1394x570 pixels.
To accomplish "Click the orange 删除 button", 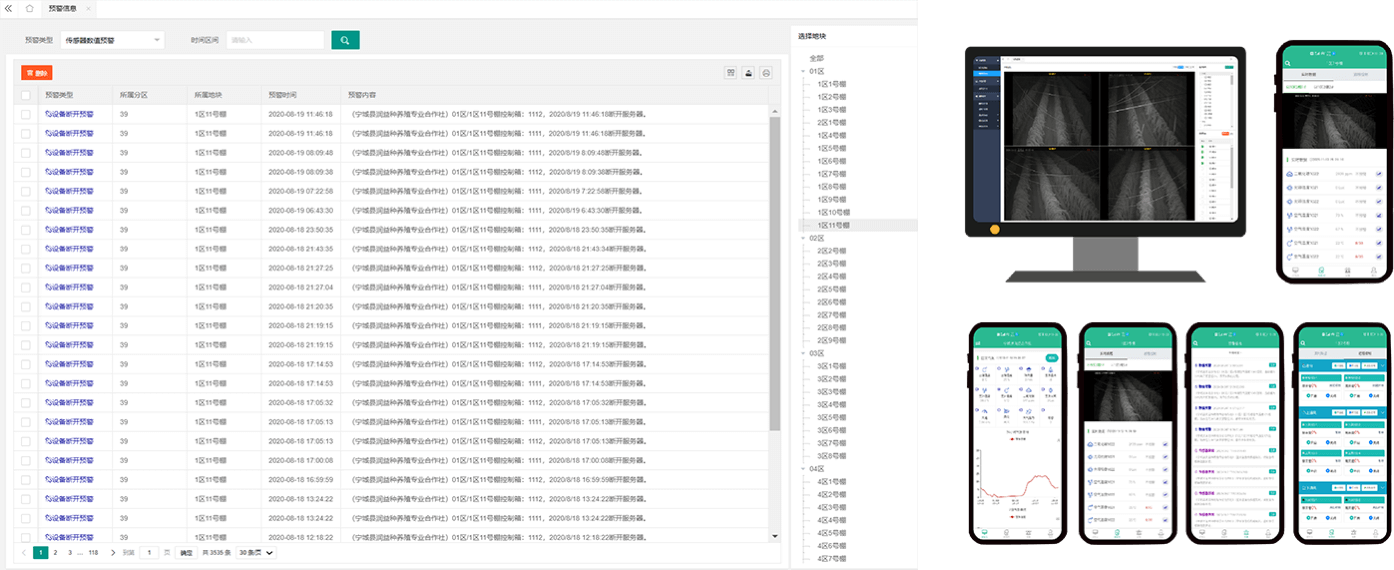I will pos(37,73).
